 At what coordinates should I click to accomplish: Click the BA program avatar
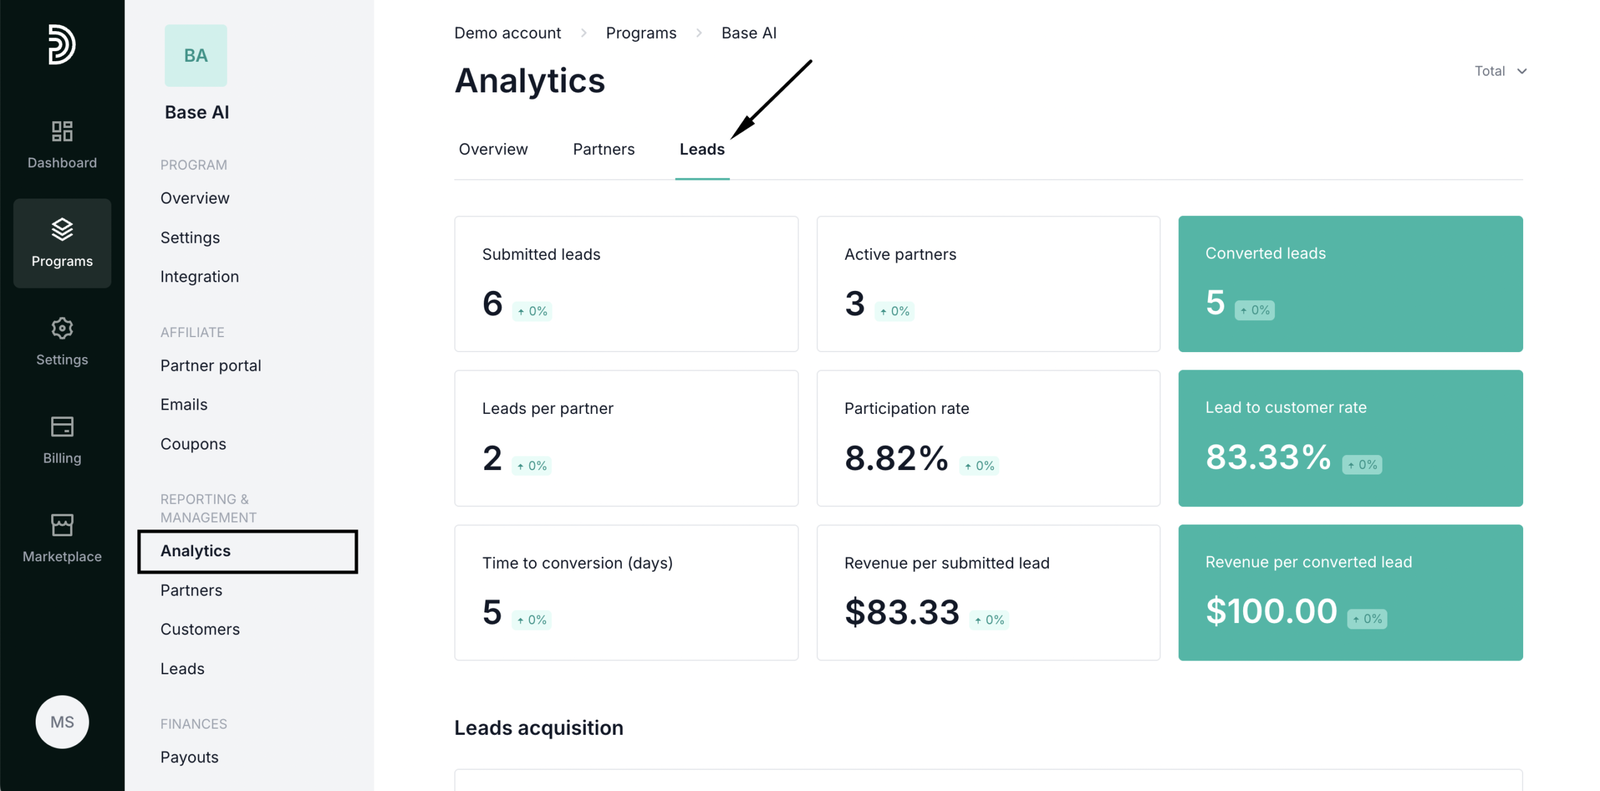[196, 56]
